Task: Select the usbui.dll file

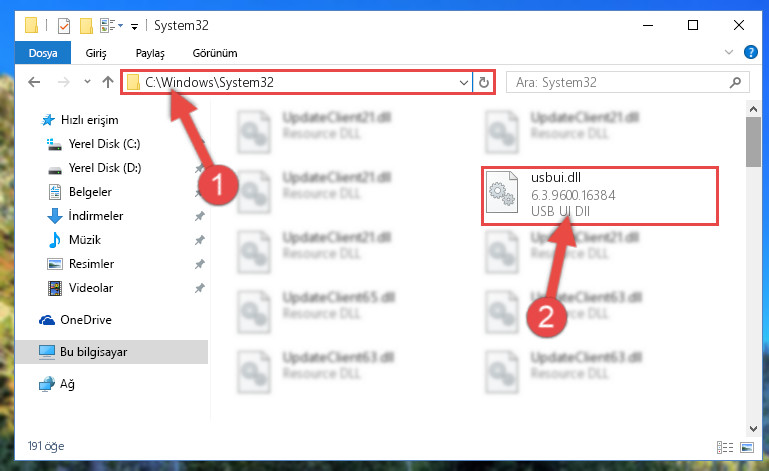Action: point(600,196)
